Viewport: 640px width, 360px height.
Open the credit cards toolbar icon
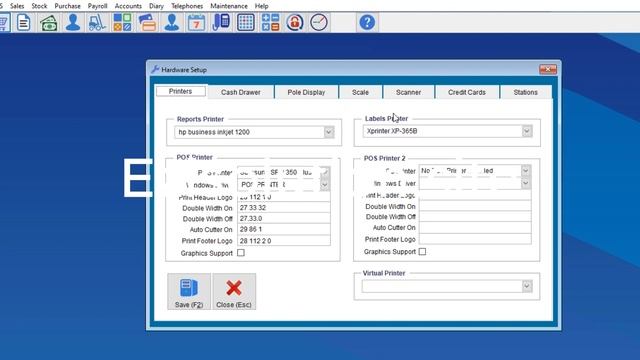coord(147,22)
